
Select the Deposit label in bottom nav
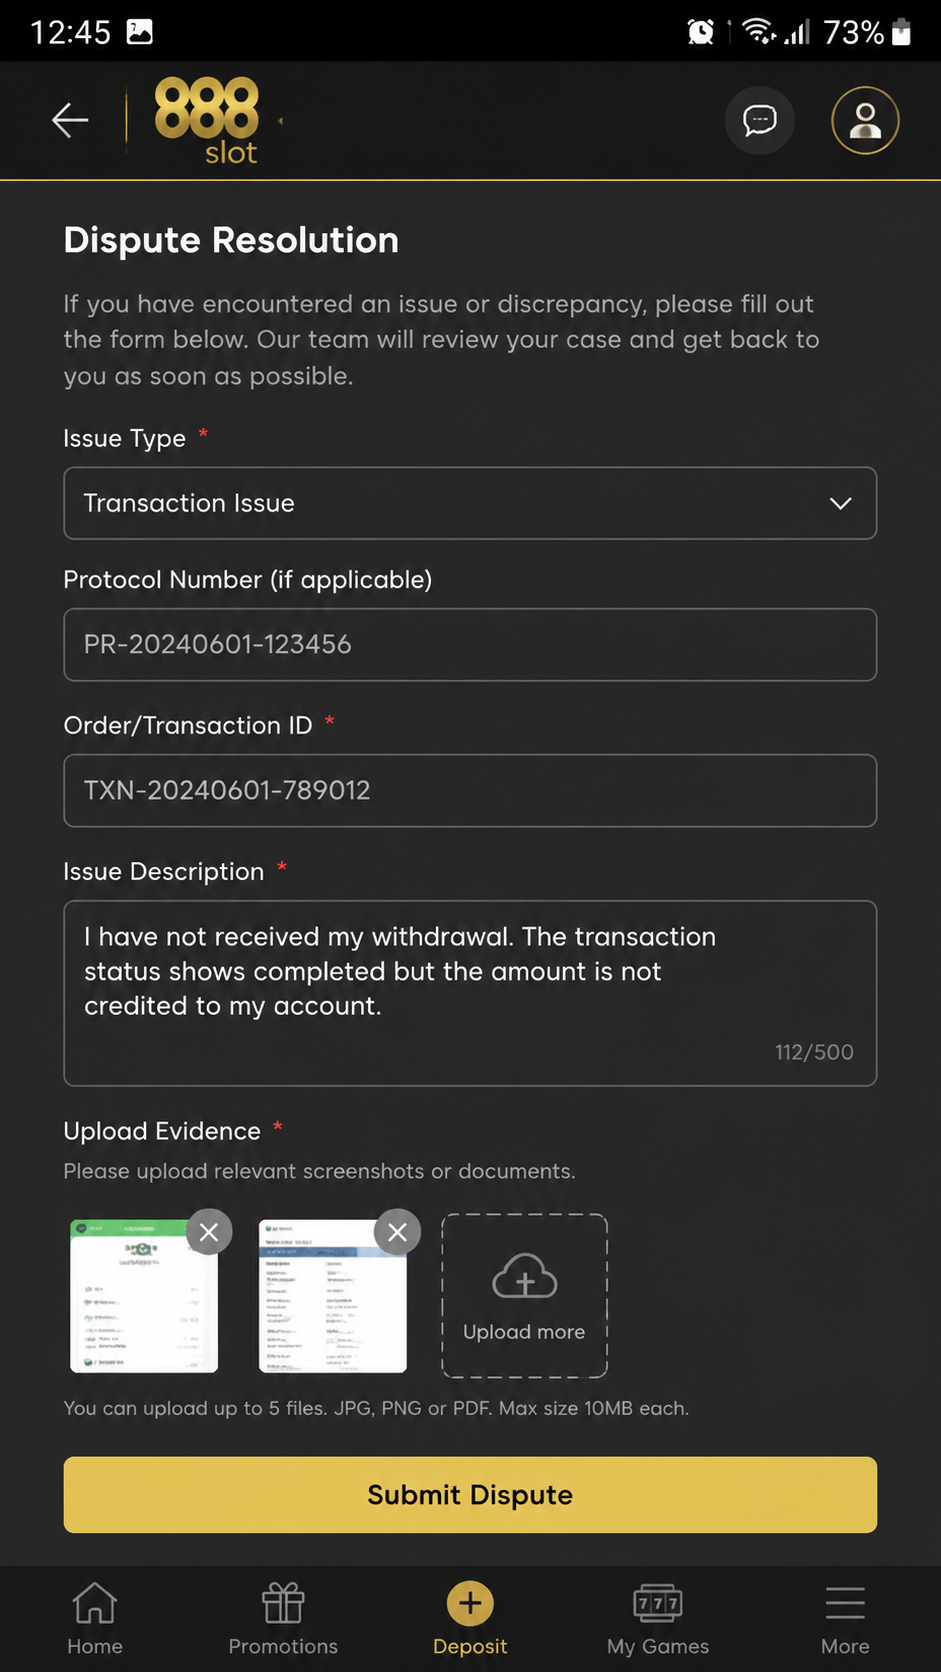470,1646
